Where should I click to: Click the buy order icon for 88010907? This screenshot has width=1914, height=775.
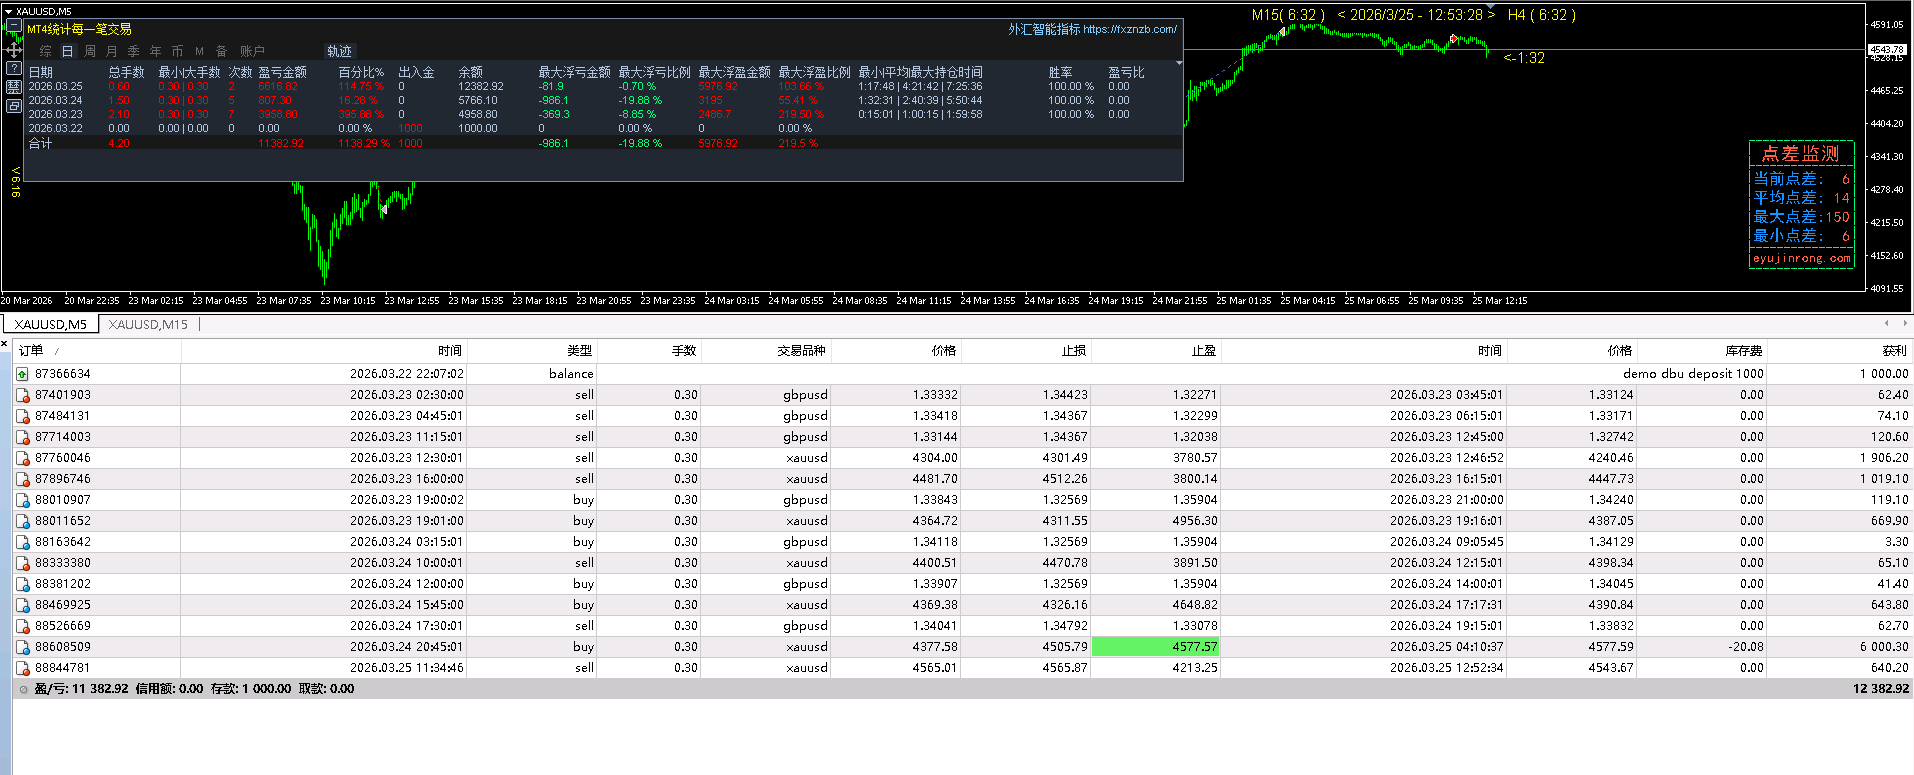point(22,500)
